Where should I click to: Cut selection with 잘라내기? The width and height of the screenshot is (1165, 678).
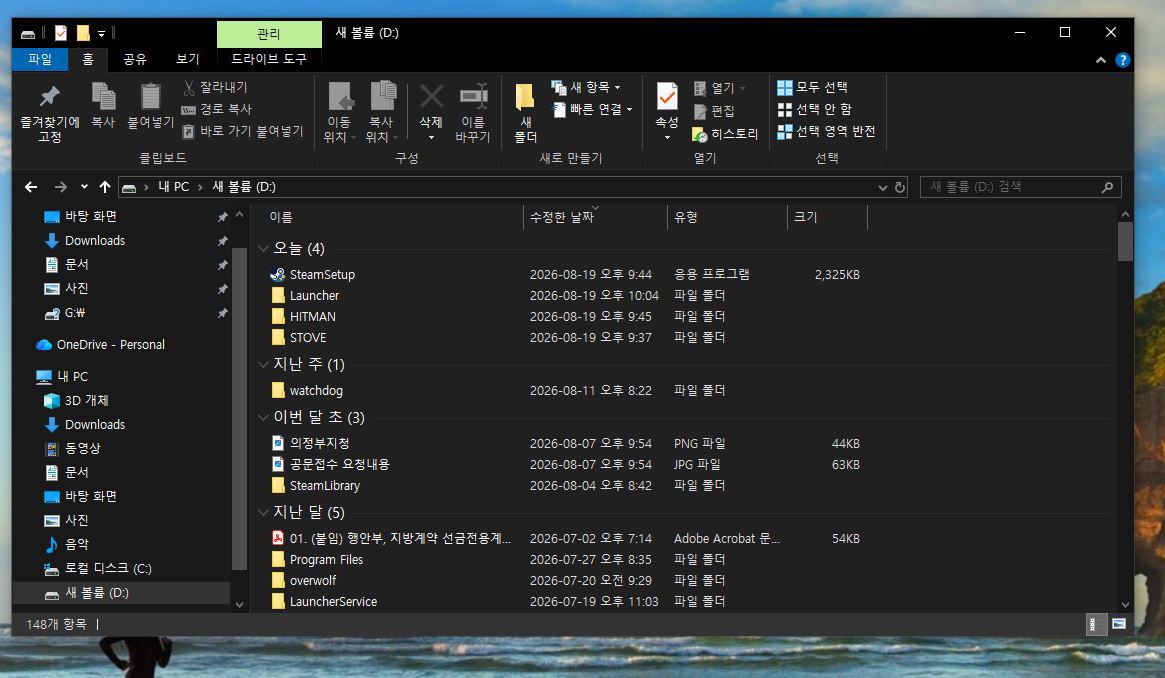tap(215, 88)
